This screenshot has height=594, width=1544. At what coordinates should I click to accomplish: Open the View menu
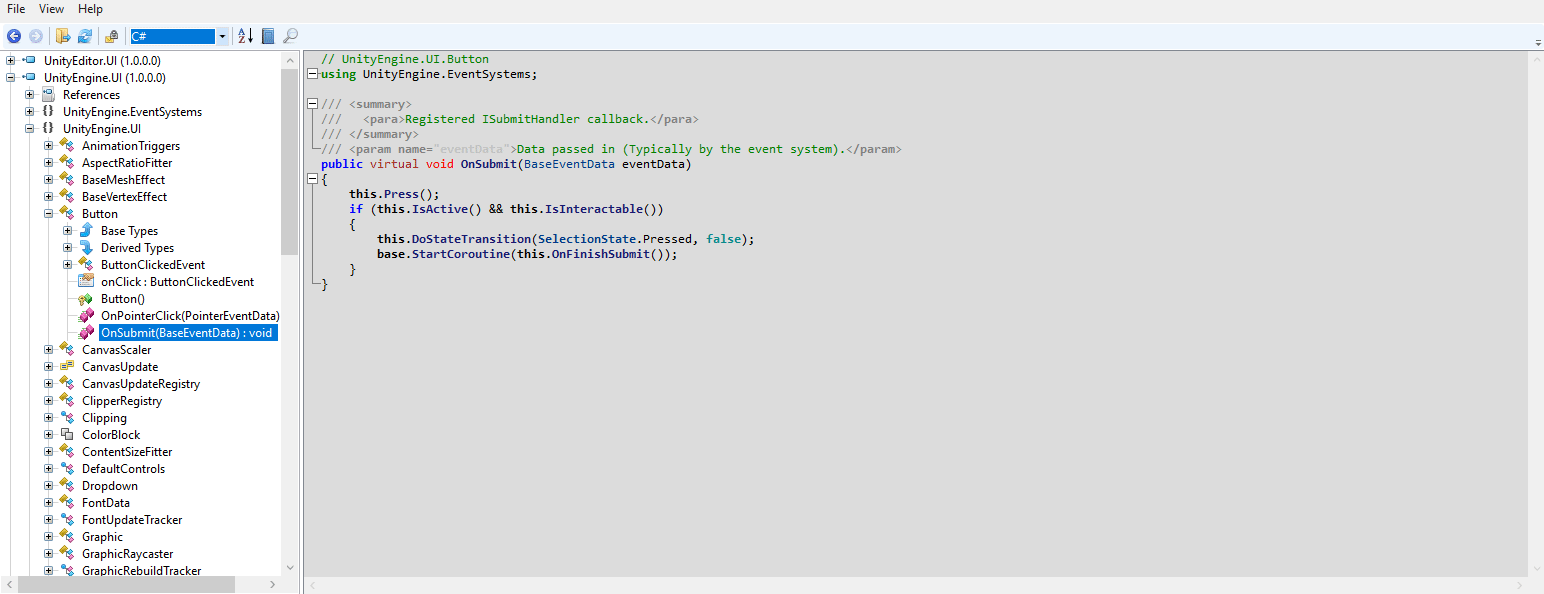click(x=51, y=9)
